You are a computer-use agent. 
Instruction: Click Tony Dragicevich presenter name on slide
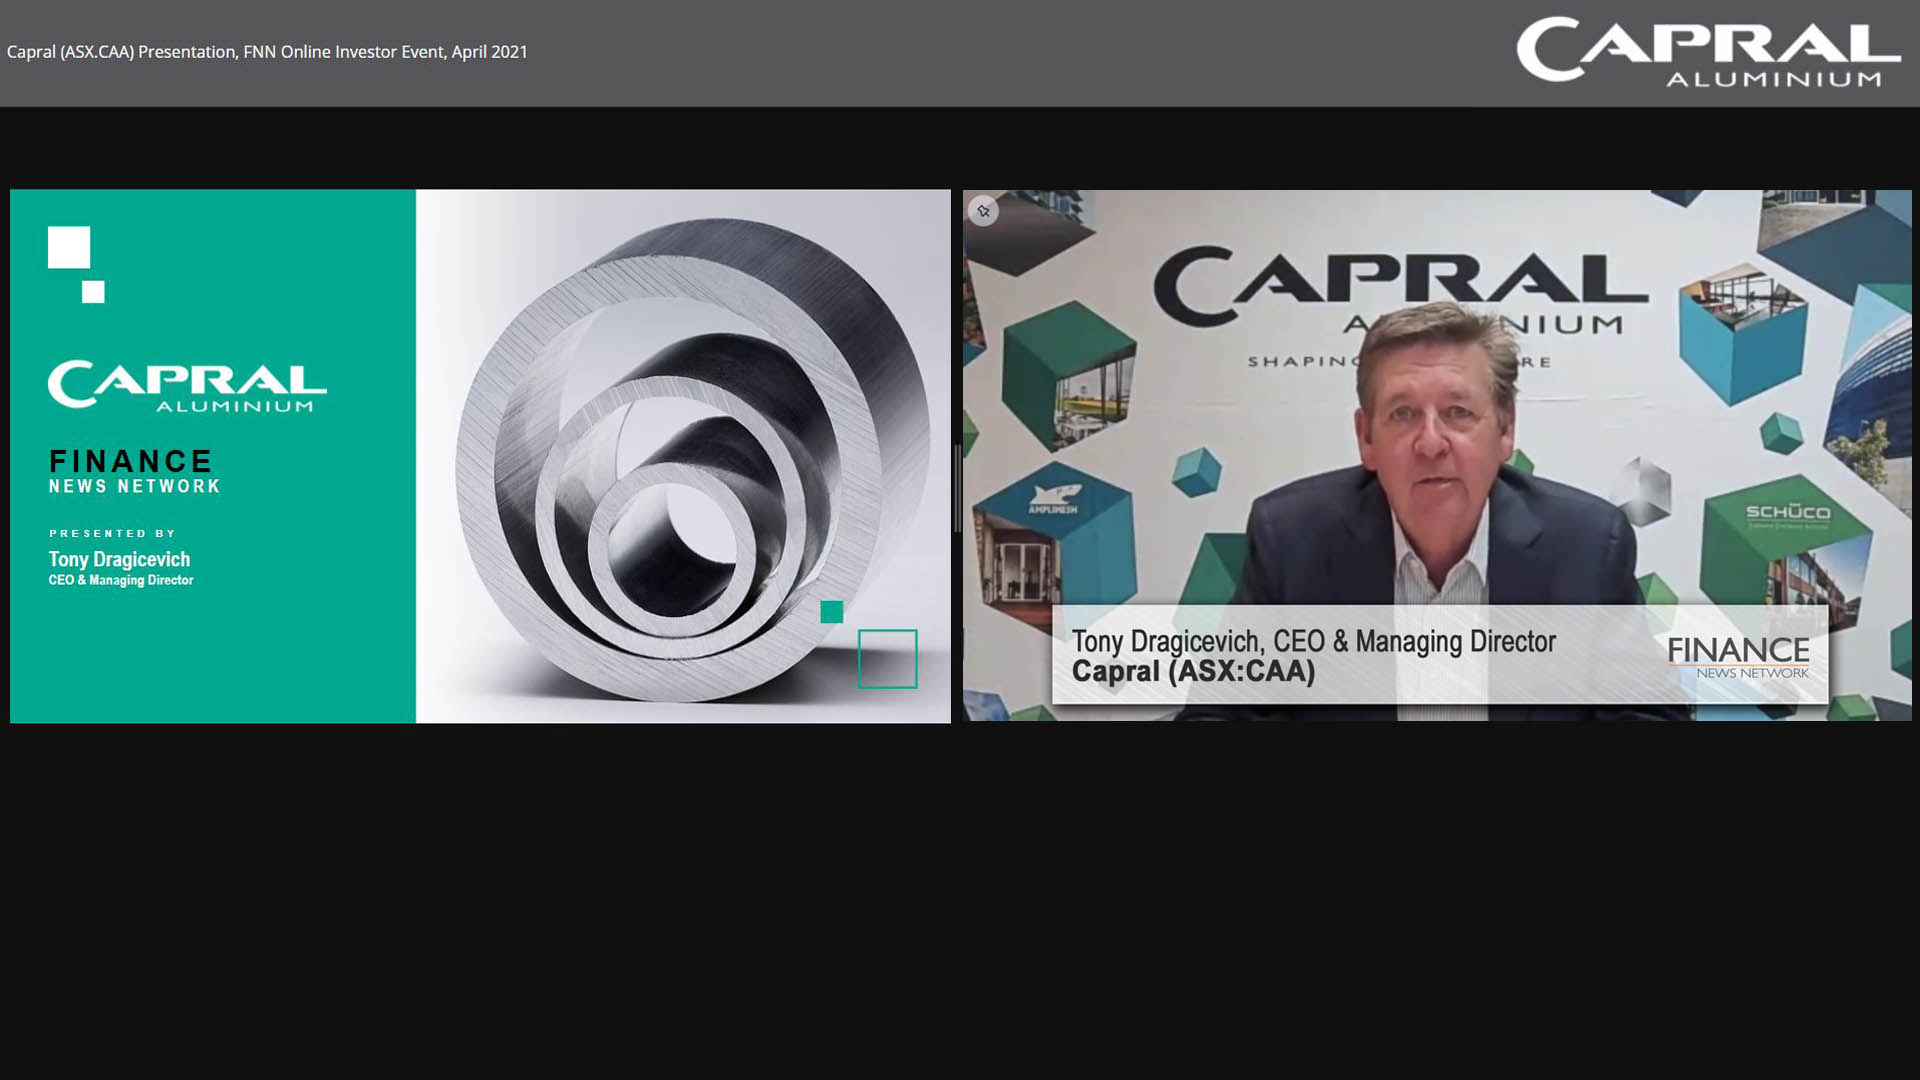click(119, 559)
